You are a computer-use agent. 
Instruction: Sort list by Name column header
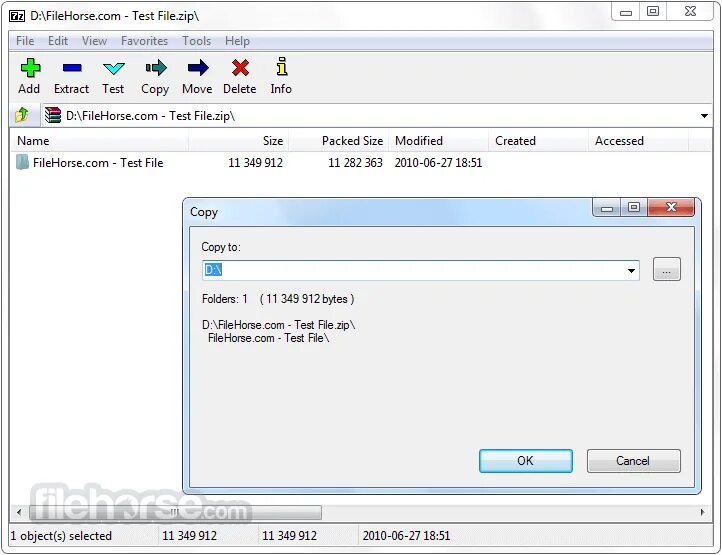coord(99,140)
